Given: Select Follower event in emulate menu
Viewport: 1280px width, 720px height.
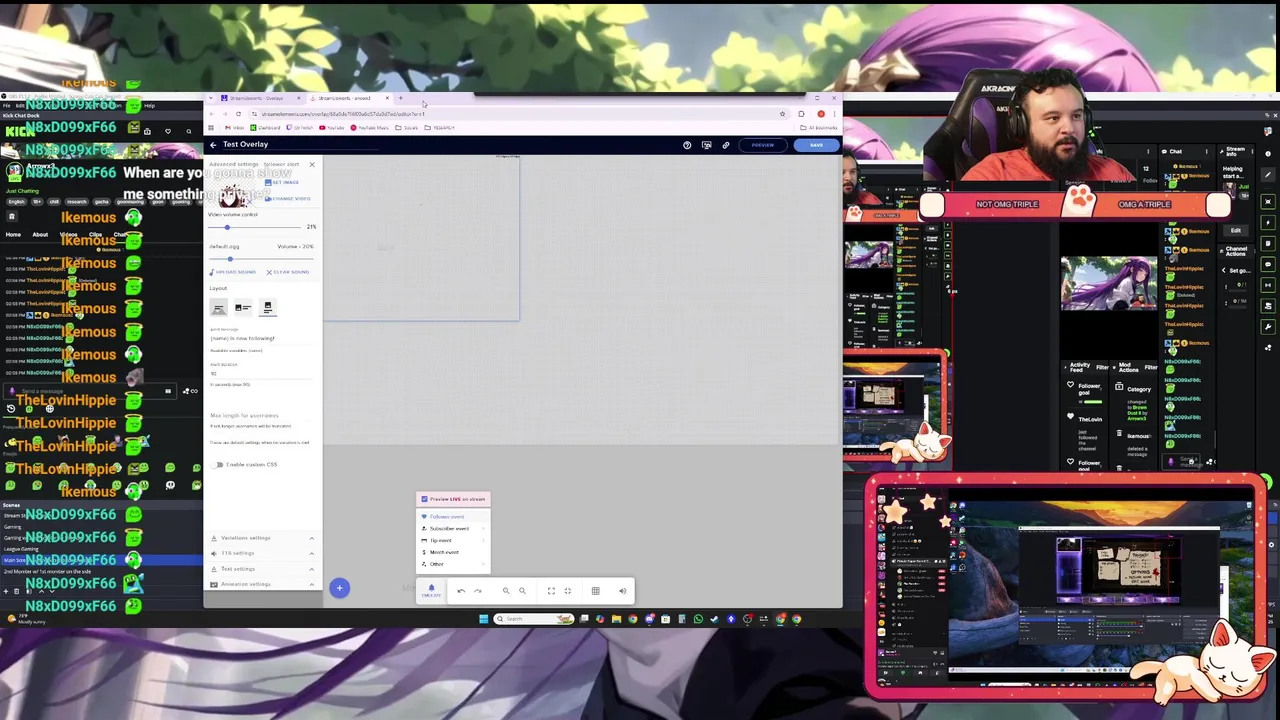Looking at the screenshot, I should (453, 517).
